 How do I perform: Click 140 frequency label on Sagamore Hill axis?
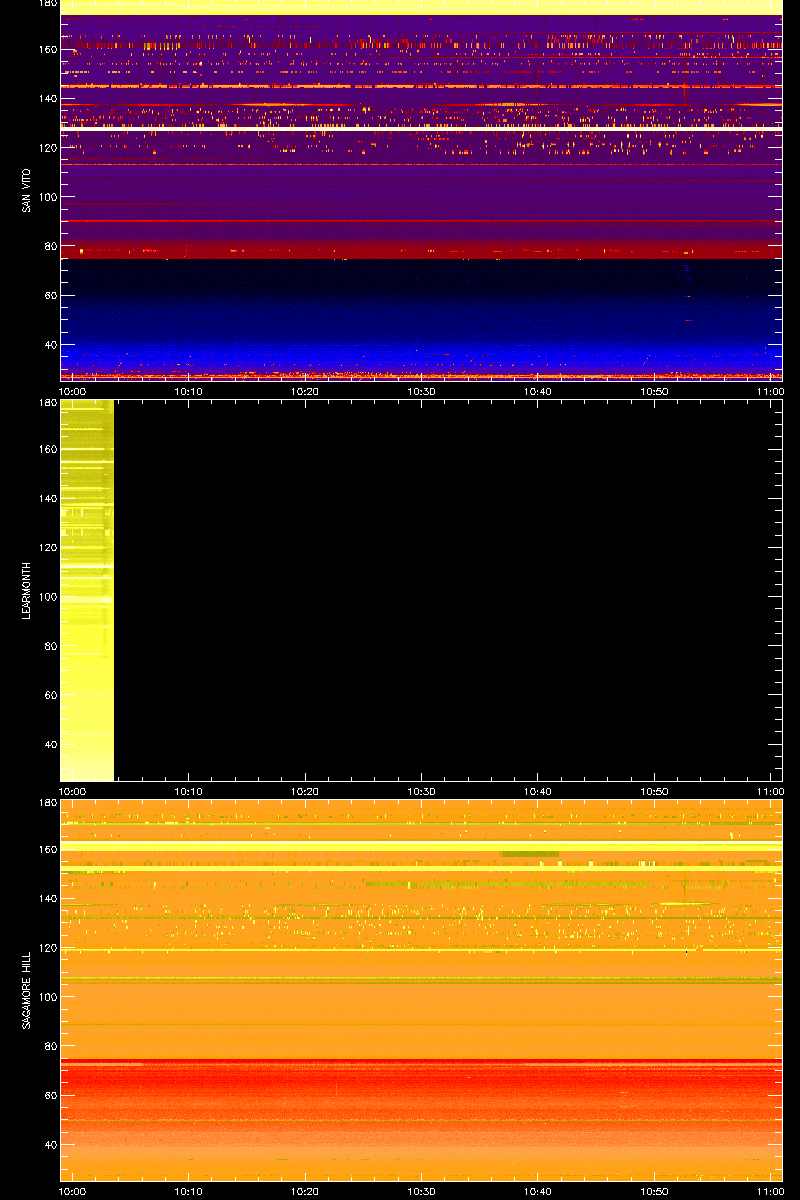point(48,898)
